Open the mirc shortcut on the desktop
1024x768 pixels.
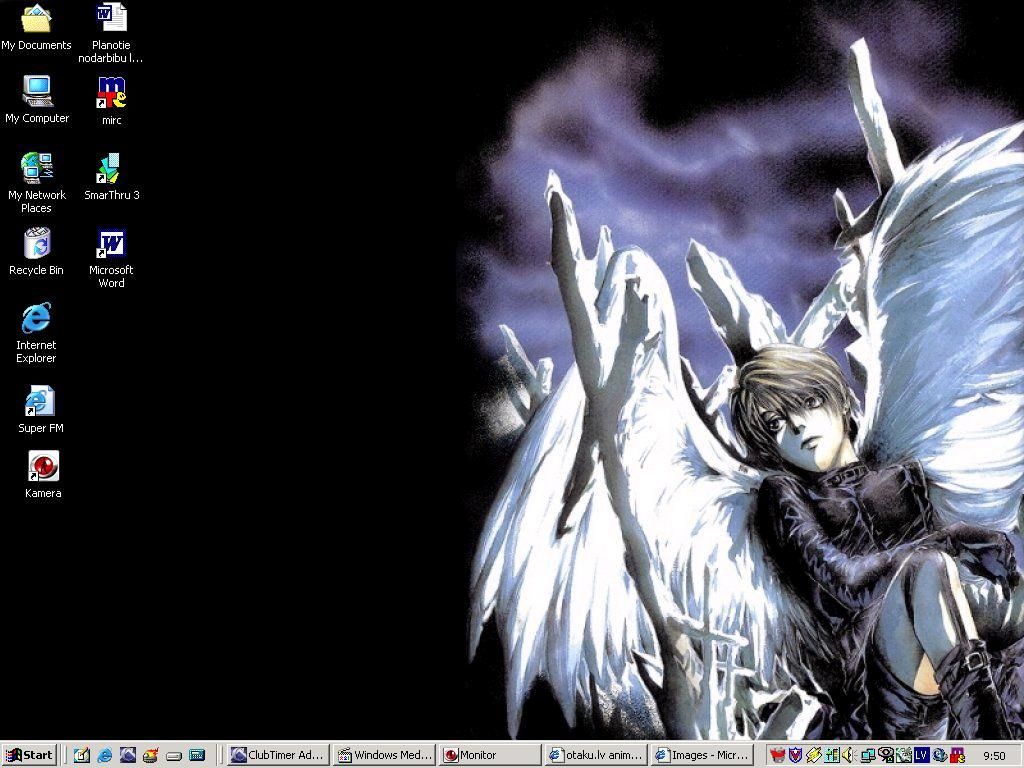pyautogui.click(x=111, y=93)
